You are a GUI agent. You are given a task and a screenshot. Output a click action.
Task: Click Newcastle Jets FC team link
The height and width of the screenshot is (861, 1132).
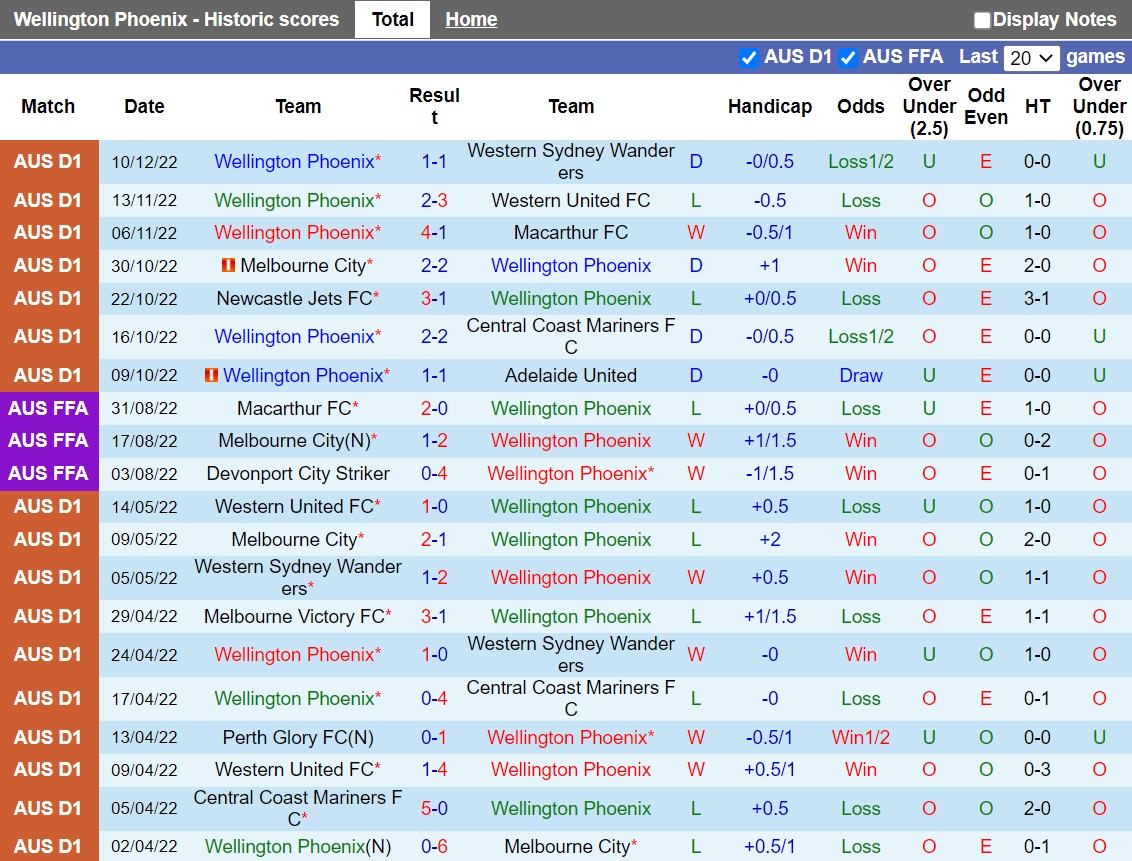[x=297, y=298]
